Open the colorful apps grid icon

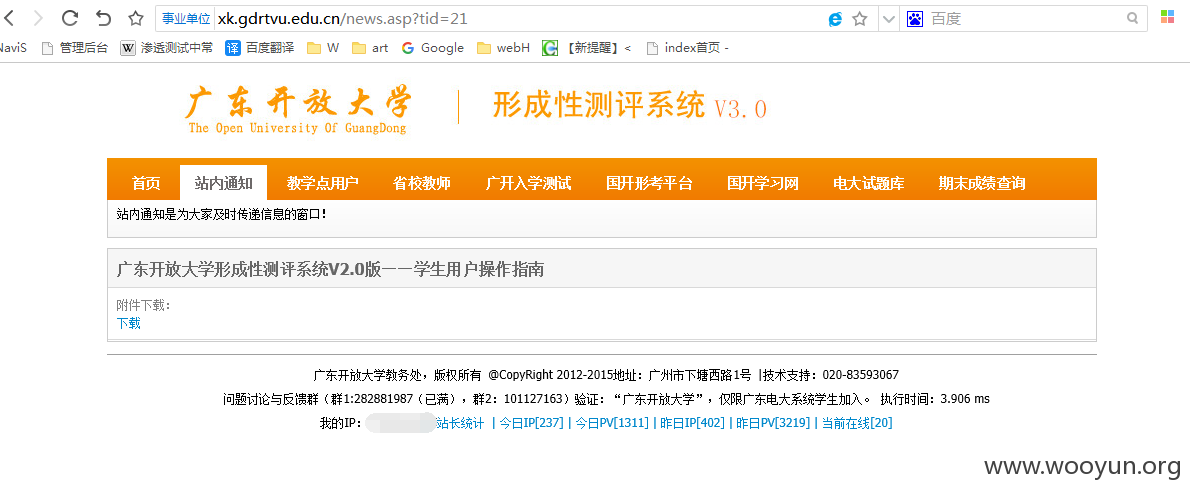click(x=1167, y=17)
